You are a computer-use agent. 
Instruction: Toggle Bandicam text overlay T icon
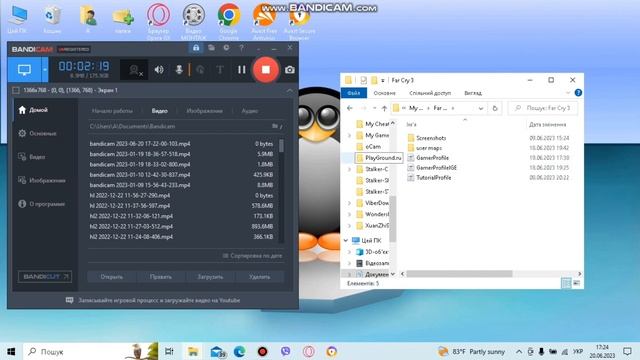click(x=220, y=70)
